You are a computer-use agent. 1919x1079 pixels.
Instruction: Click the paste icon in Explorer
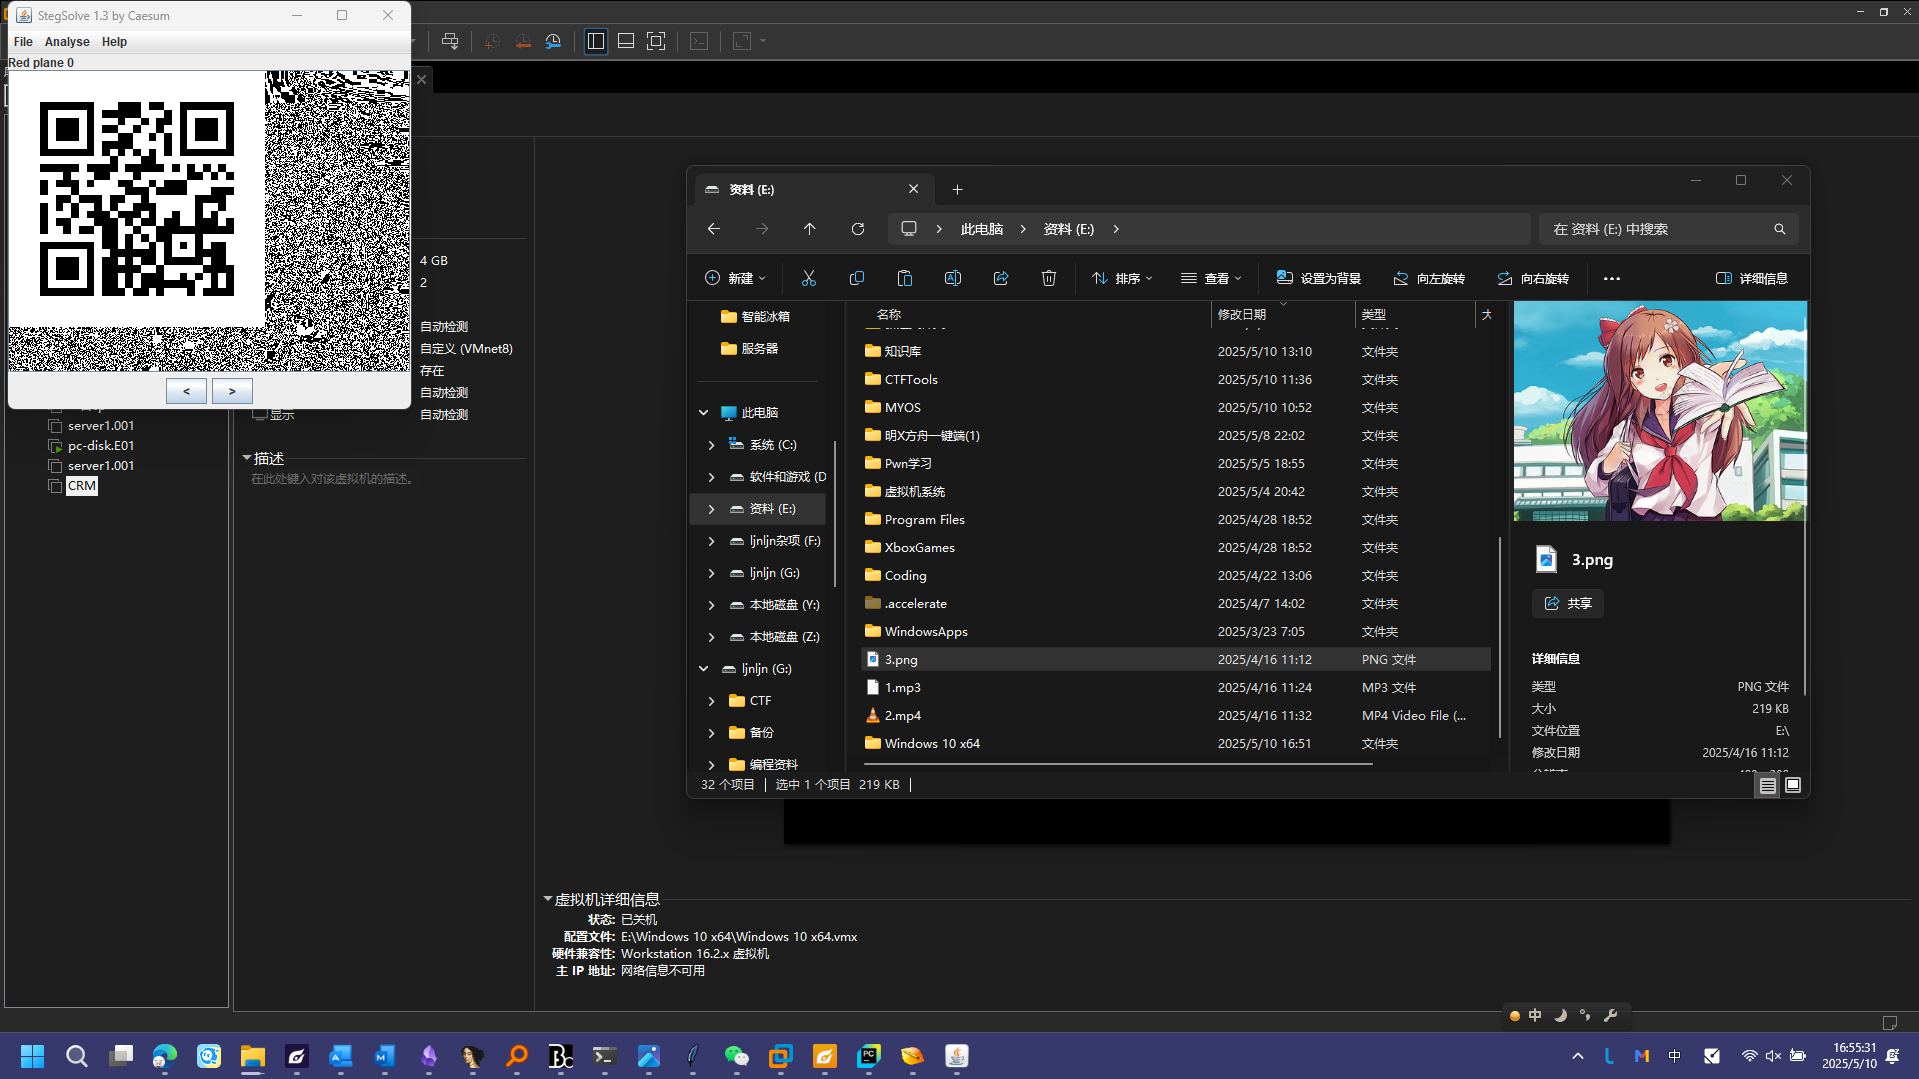pyautogui.click(x=905, y=278)
